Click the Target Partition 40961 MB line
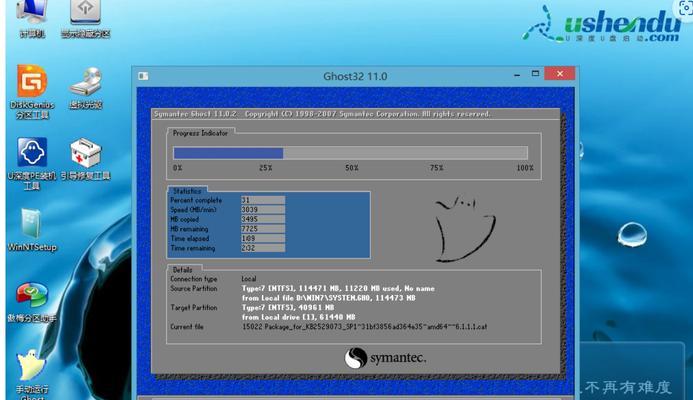The height and width of the screenshot is (400, 693). point(288,308)
